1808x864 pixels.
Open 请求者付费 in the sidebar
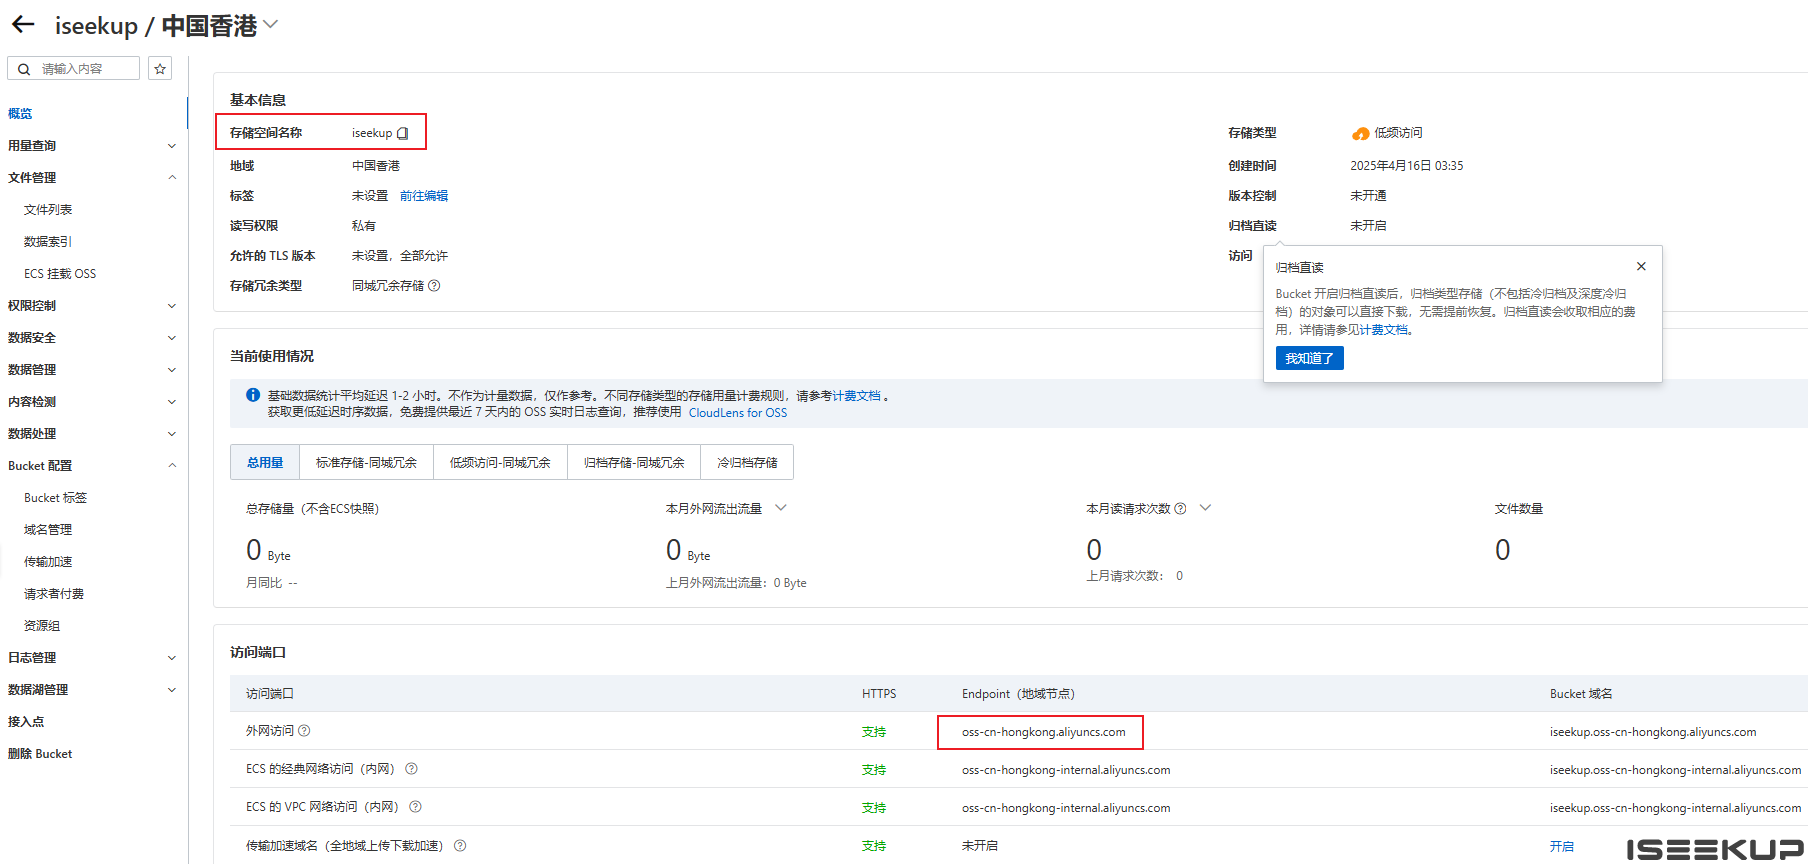[54, 594]
